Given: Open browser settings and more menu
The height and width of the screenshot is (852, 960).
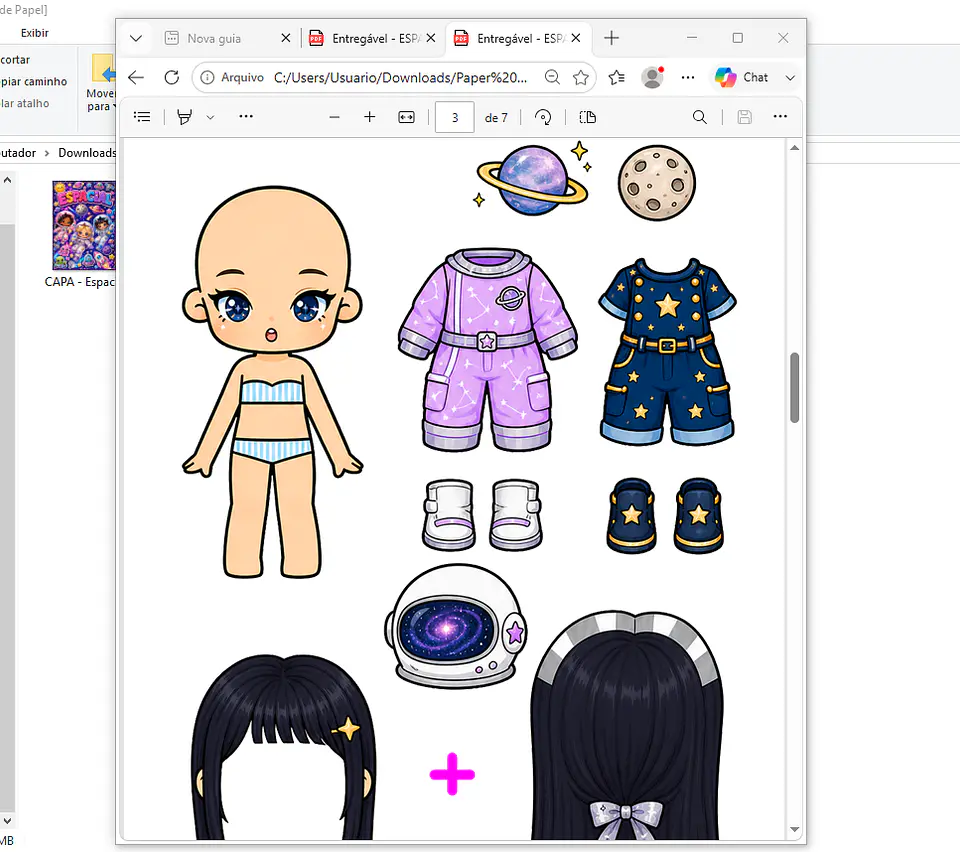Looking at the screenshot, I should (x=688, y=77).
